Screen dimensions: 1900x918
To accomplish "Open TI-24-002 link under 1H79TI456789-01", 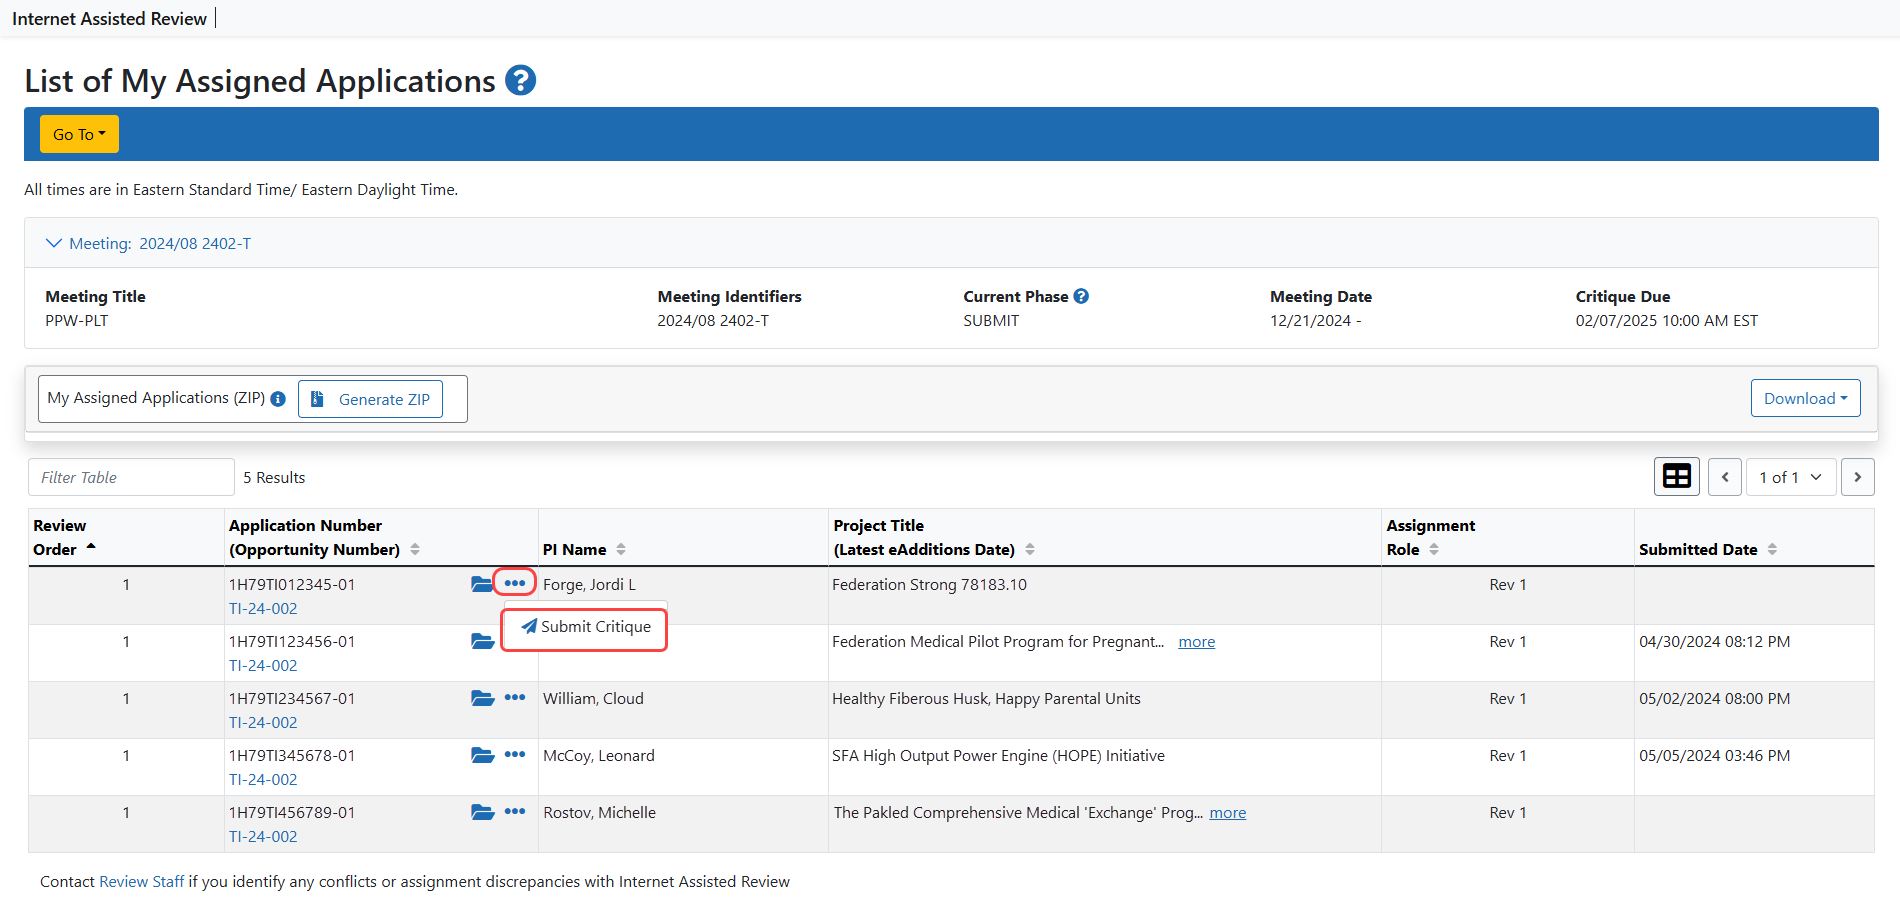I will point(263,836).
